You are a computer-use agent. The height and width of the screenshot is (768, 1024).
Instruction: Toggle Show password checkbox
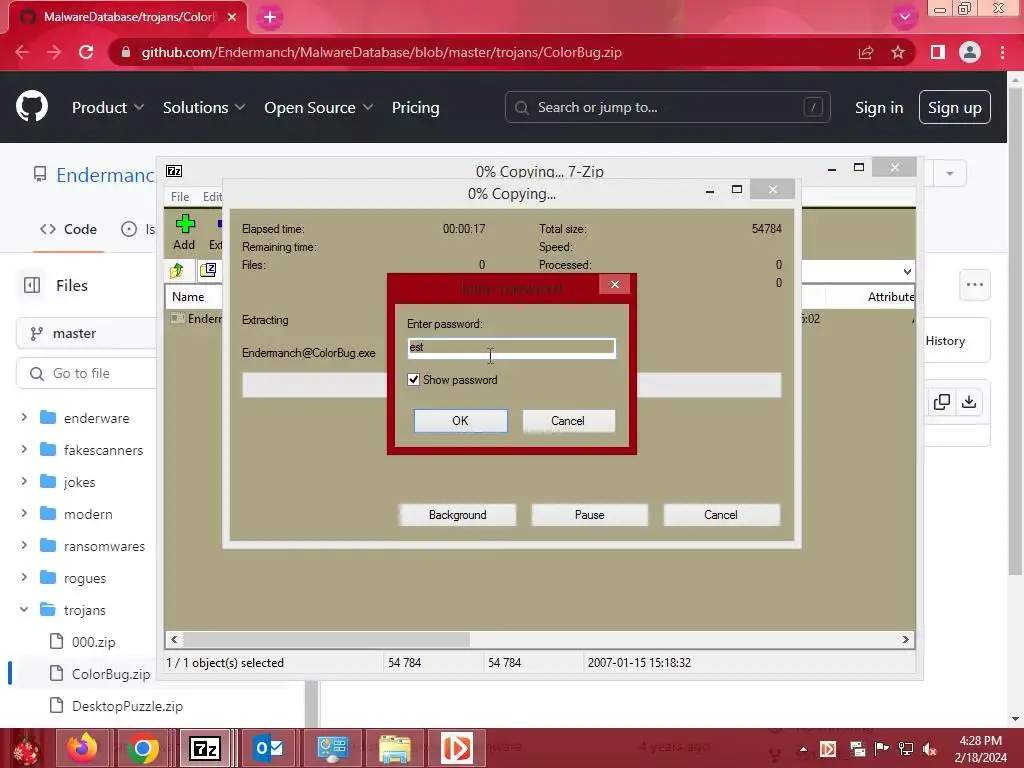(413, 379)
